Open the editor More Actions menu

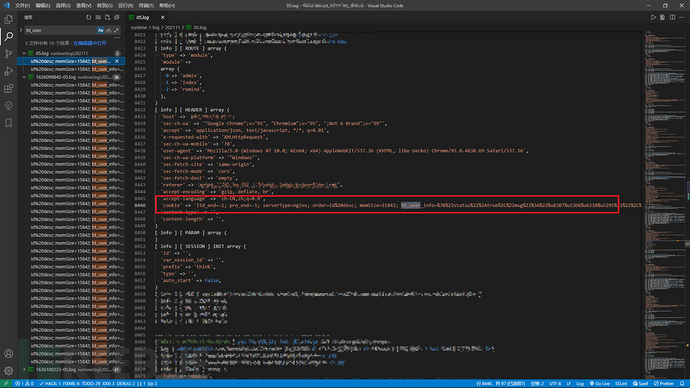coord(682,17)
